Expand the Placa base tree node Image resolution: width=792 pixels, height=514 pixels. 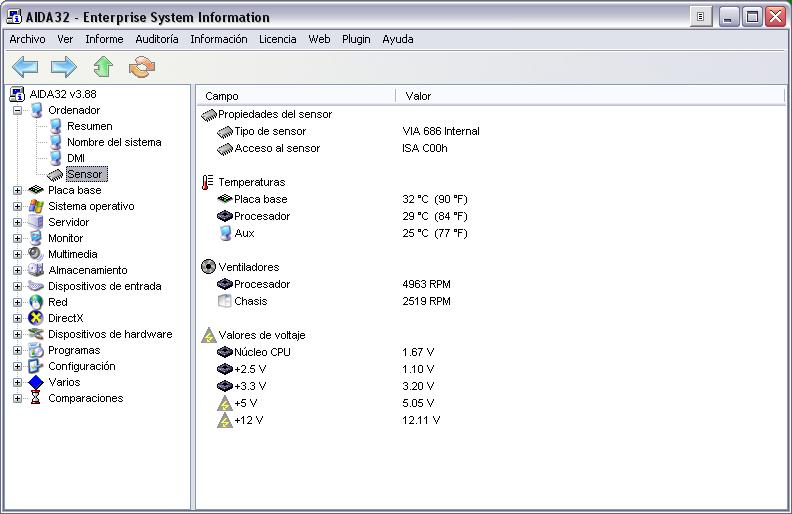click(17, 190)
